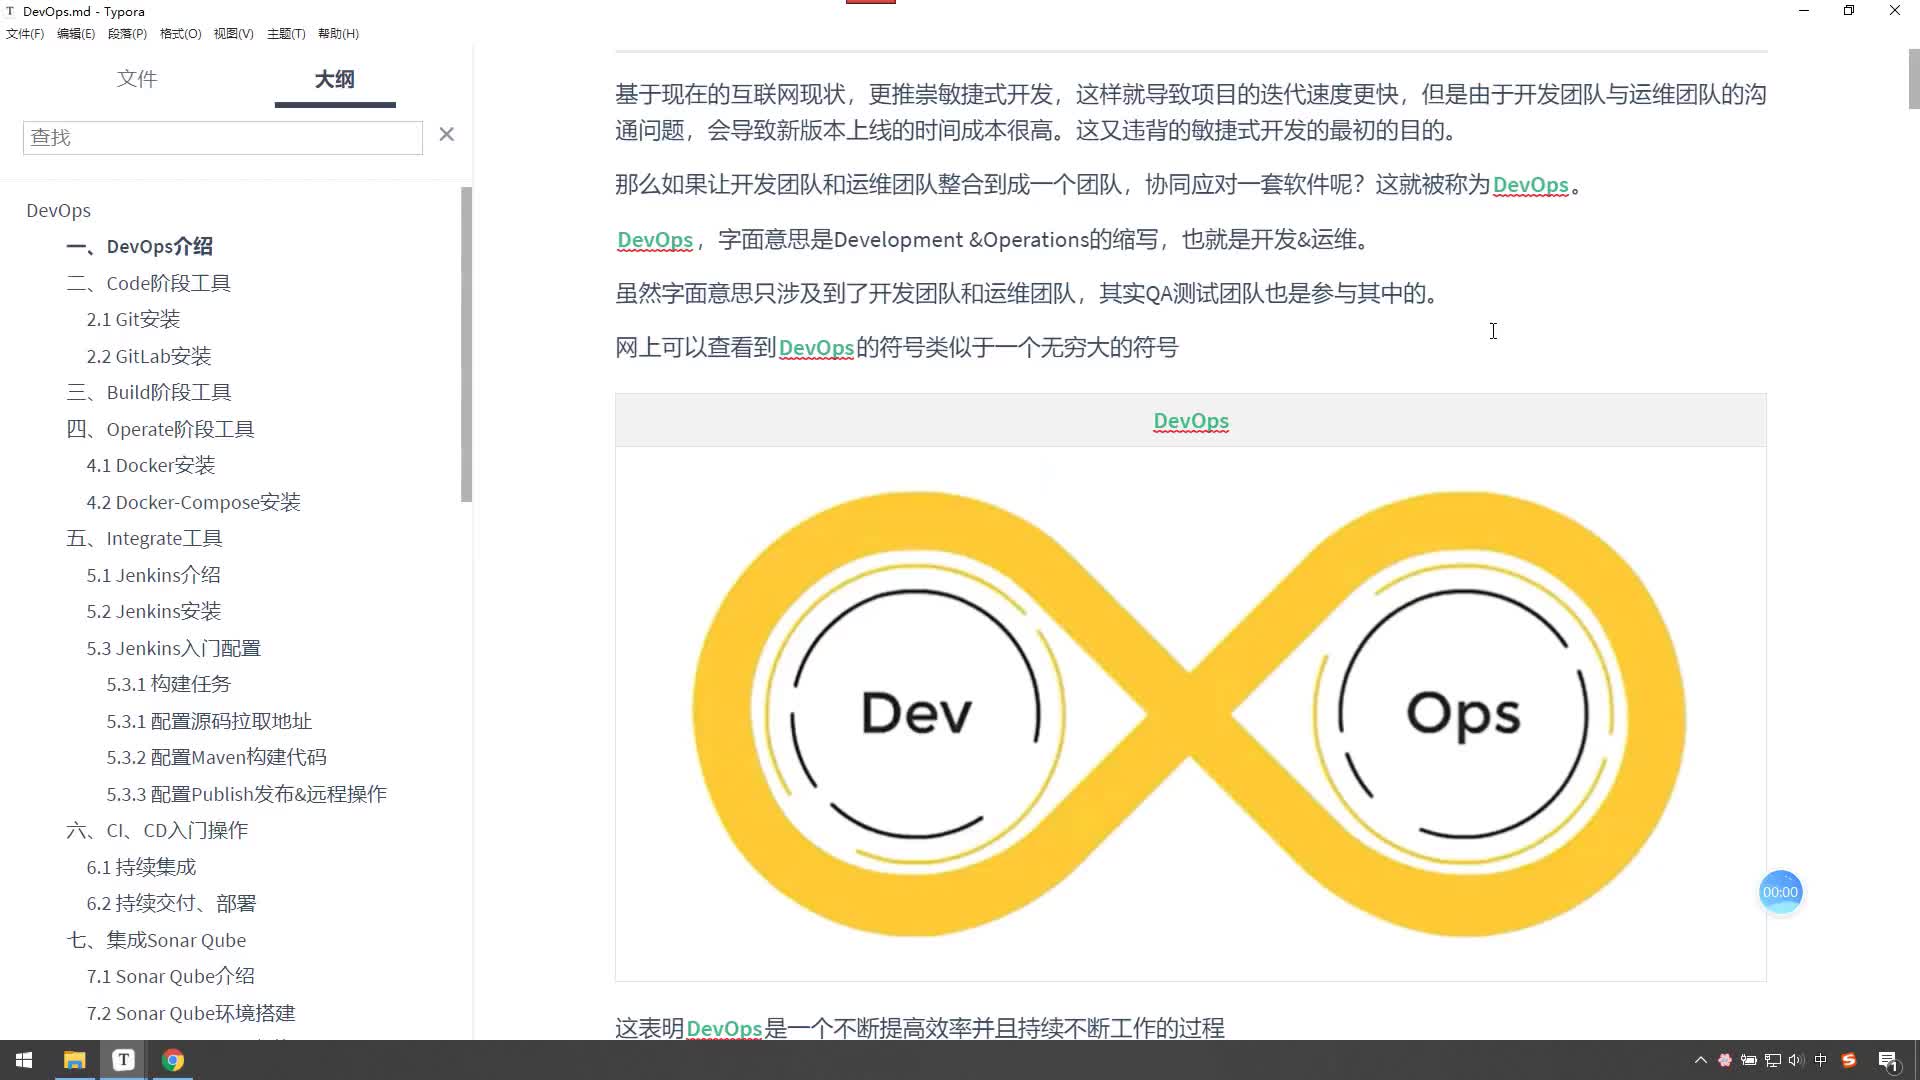Click the Dev/Ops infinity logo image
This screenshot has width=1920, height=1080.
[x=1190, y=714]
